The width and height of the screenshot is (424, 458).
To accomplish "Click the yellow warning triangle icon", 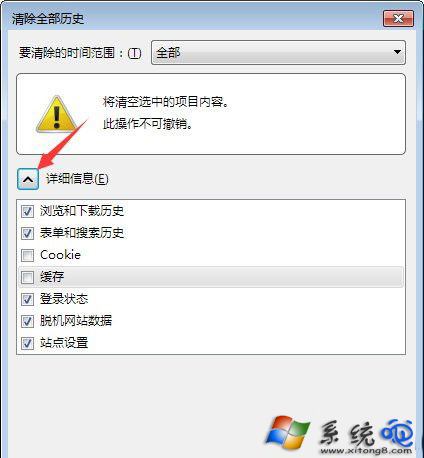I will [57, 114].
